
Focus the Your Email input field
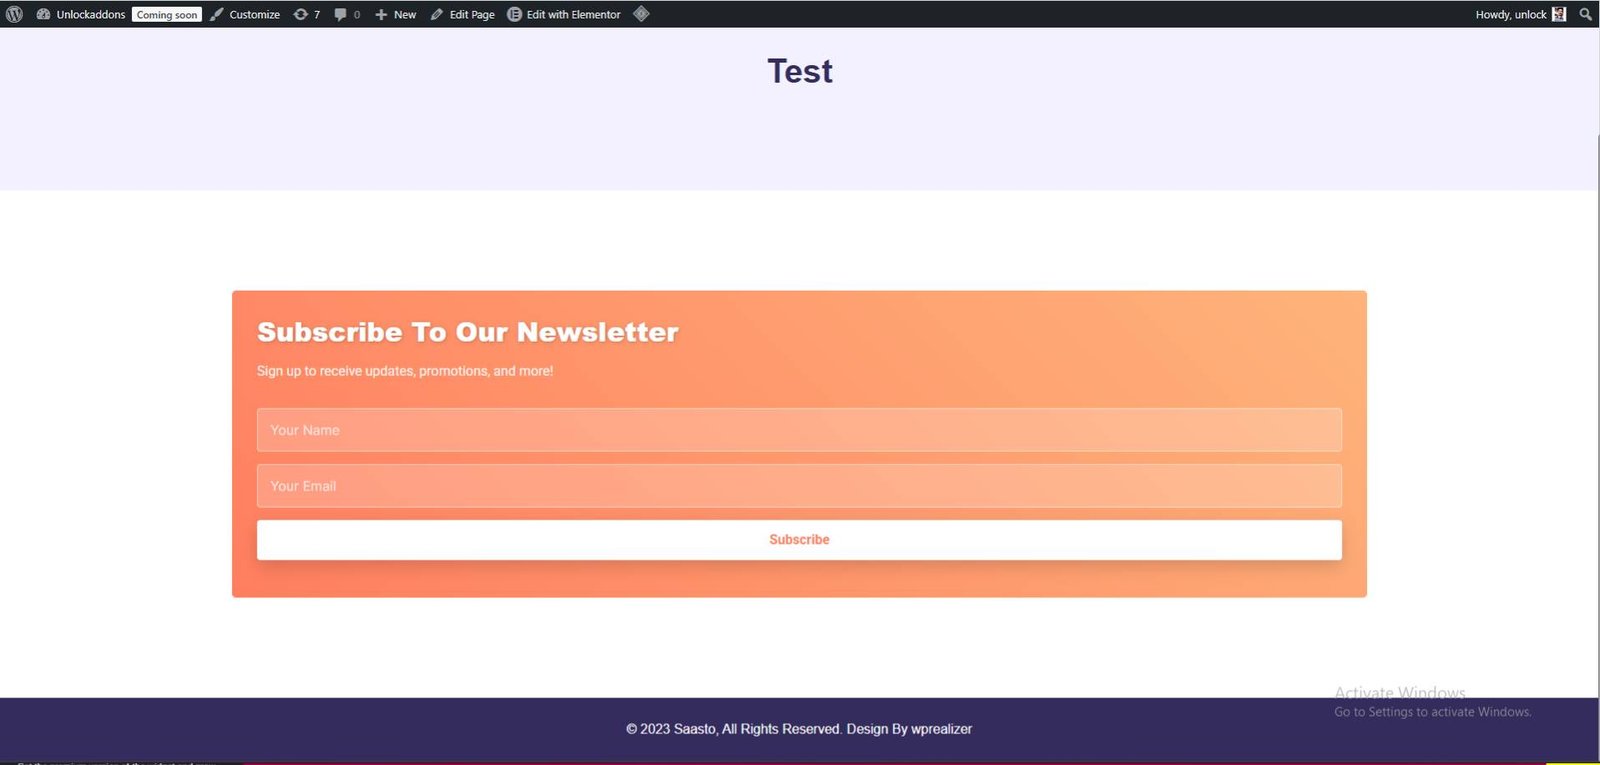[x=799, y=486]
